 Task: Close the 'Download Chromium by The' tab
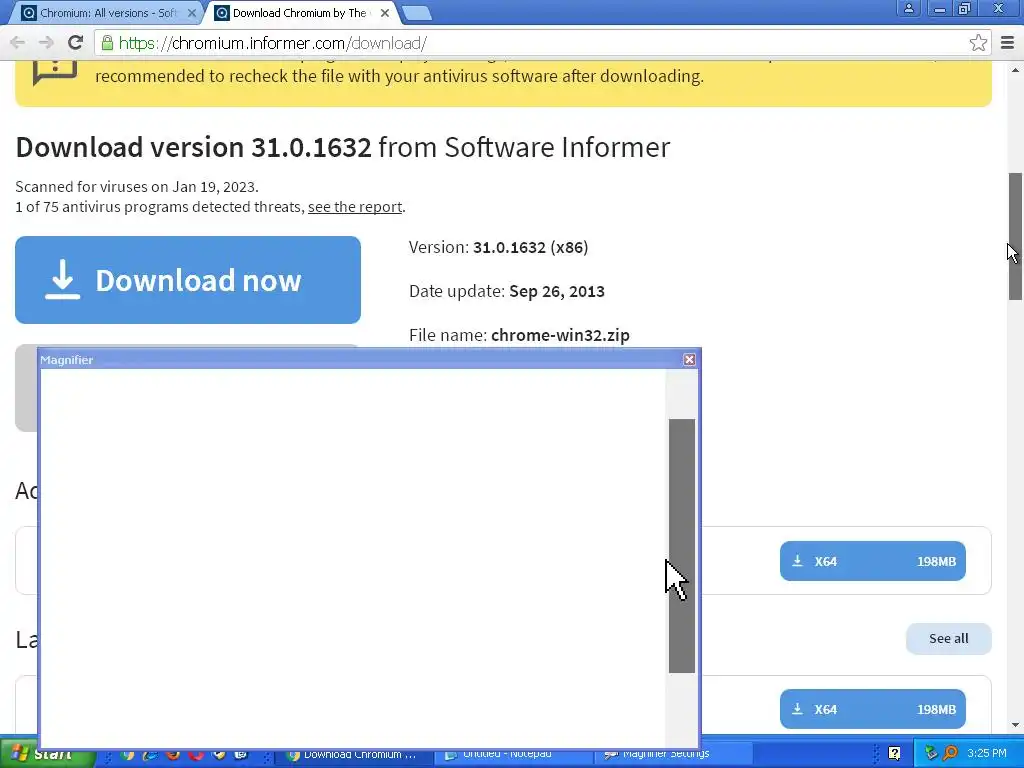(385, 13)
